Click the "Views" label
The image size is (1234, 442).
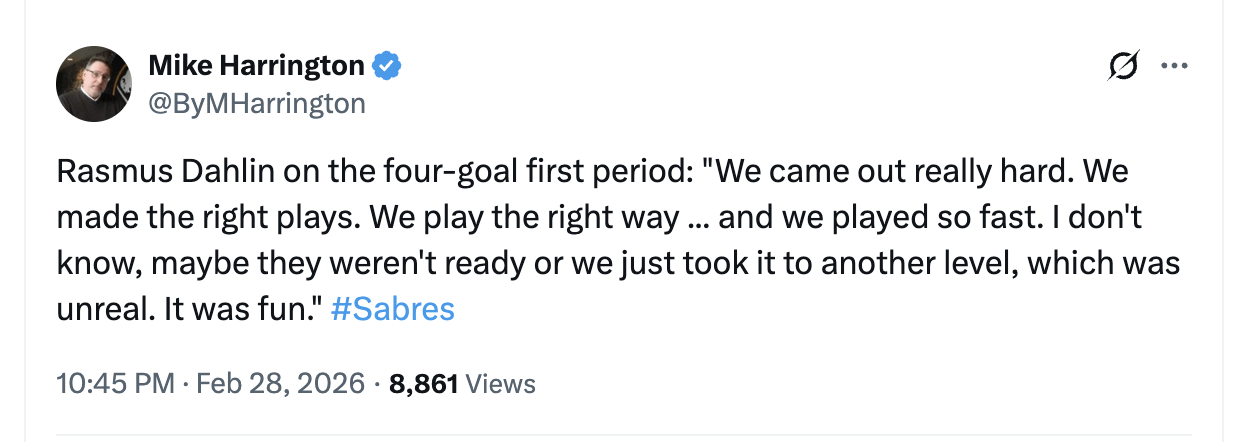(501, 383)
